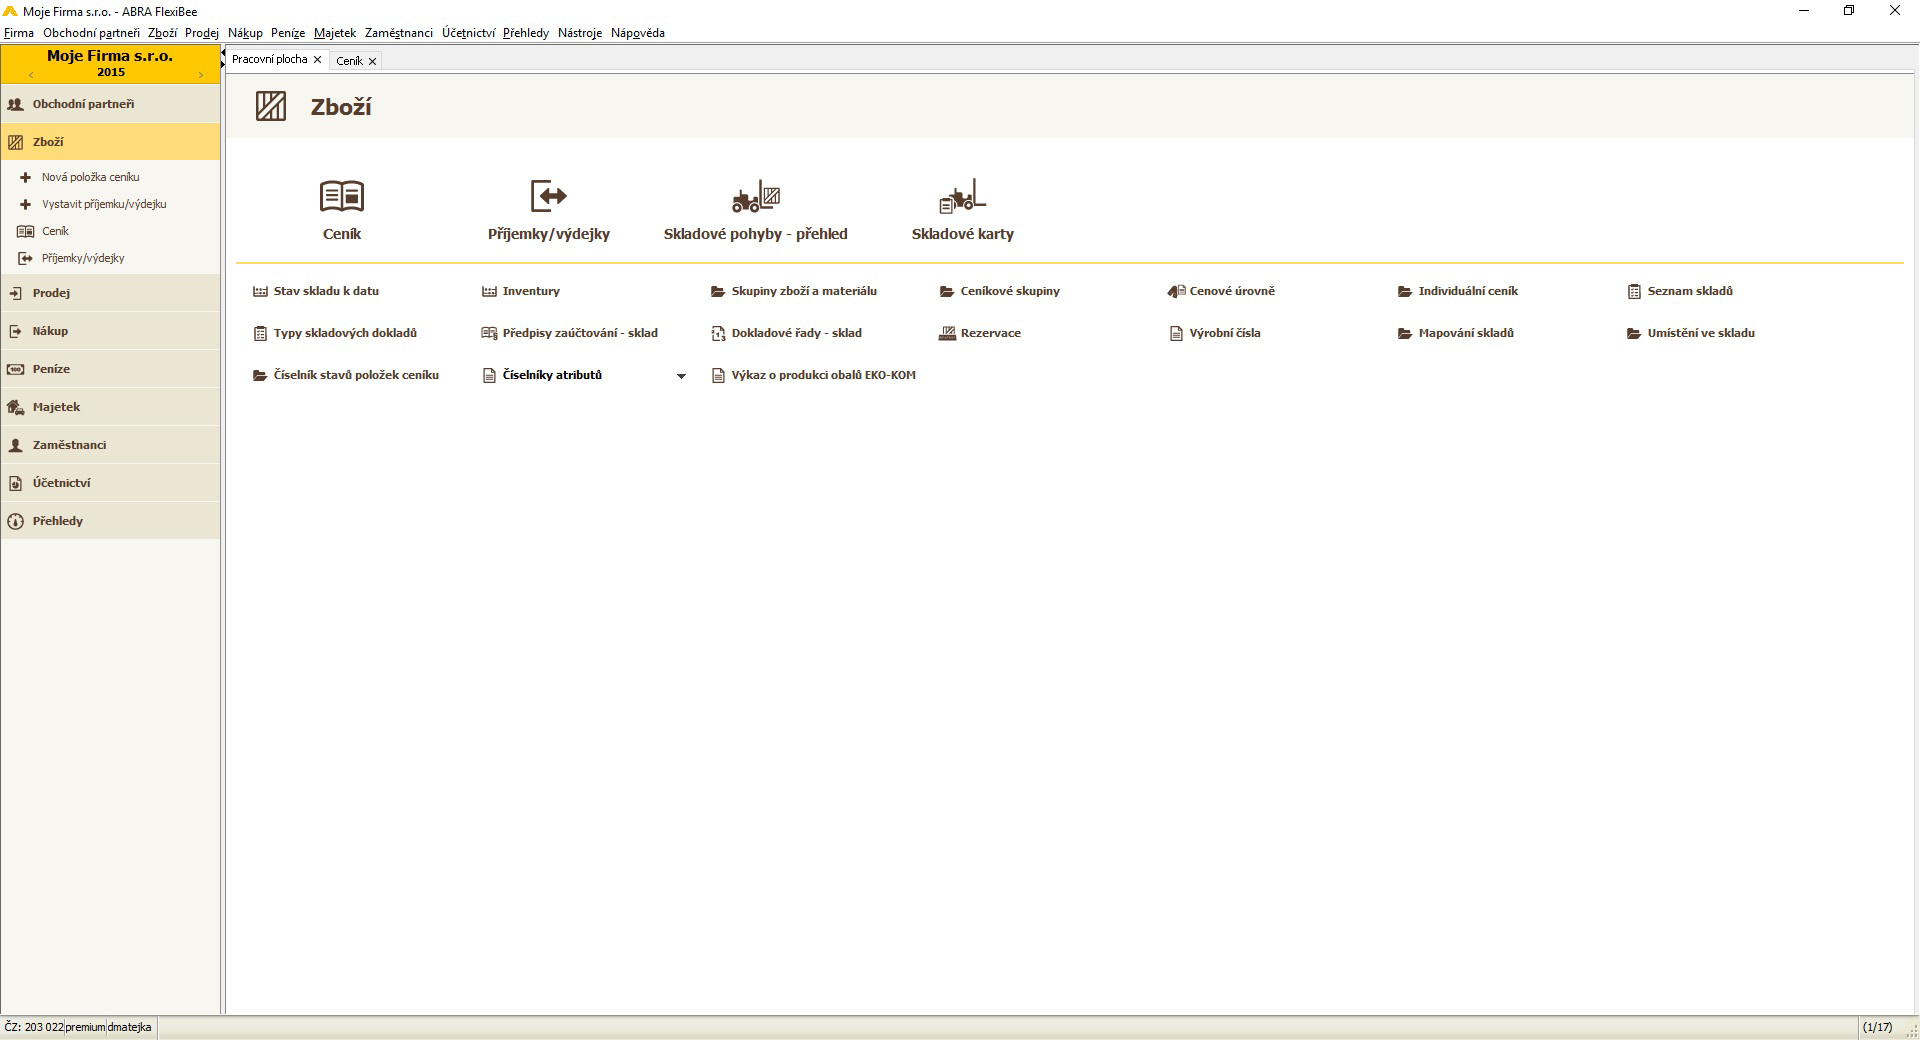The height and width of the screenshot is (1040, 1920).
Task: Select Zaměstnanci in the left sidebar
Action: tap(69, 445)
